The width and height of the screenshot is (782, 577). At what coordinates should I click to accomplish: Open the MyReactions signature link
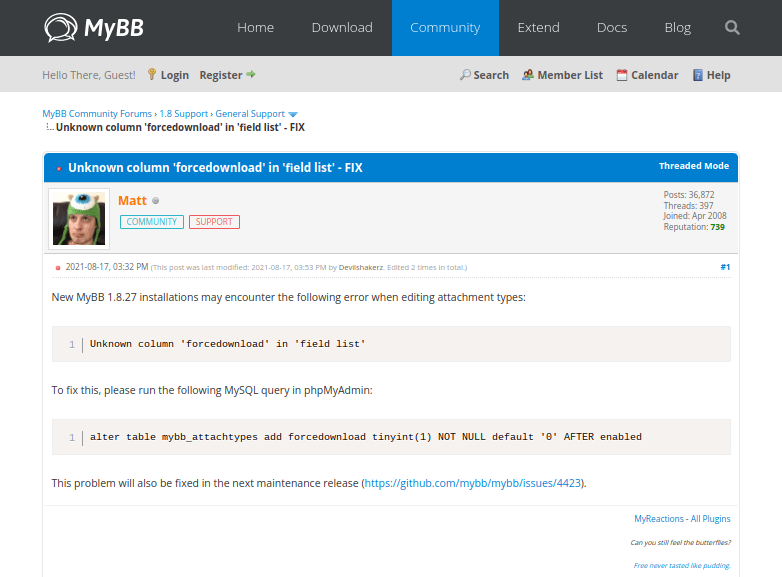tap(658, 519)
